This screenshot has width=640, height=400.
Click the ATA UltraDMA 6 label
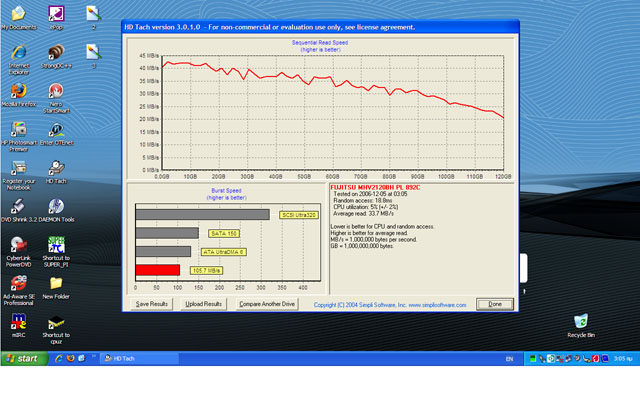coord(223,252)
